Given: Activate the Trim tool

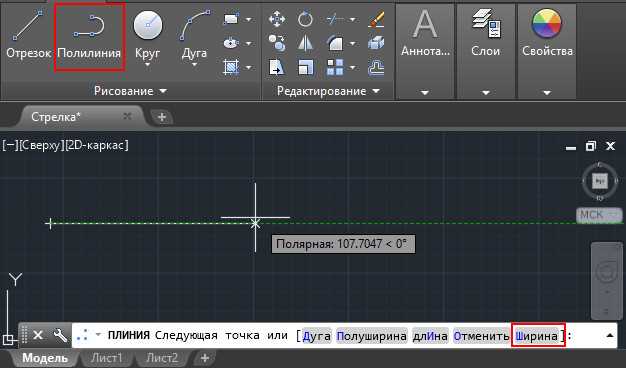Looking at the screenshot, I should (x=335, y=19).
